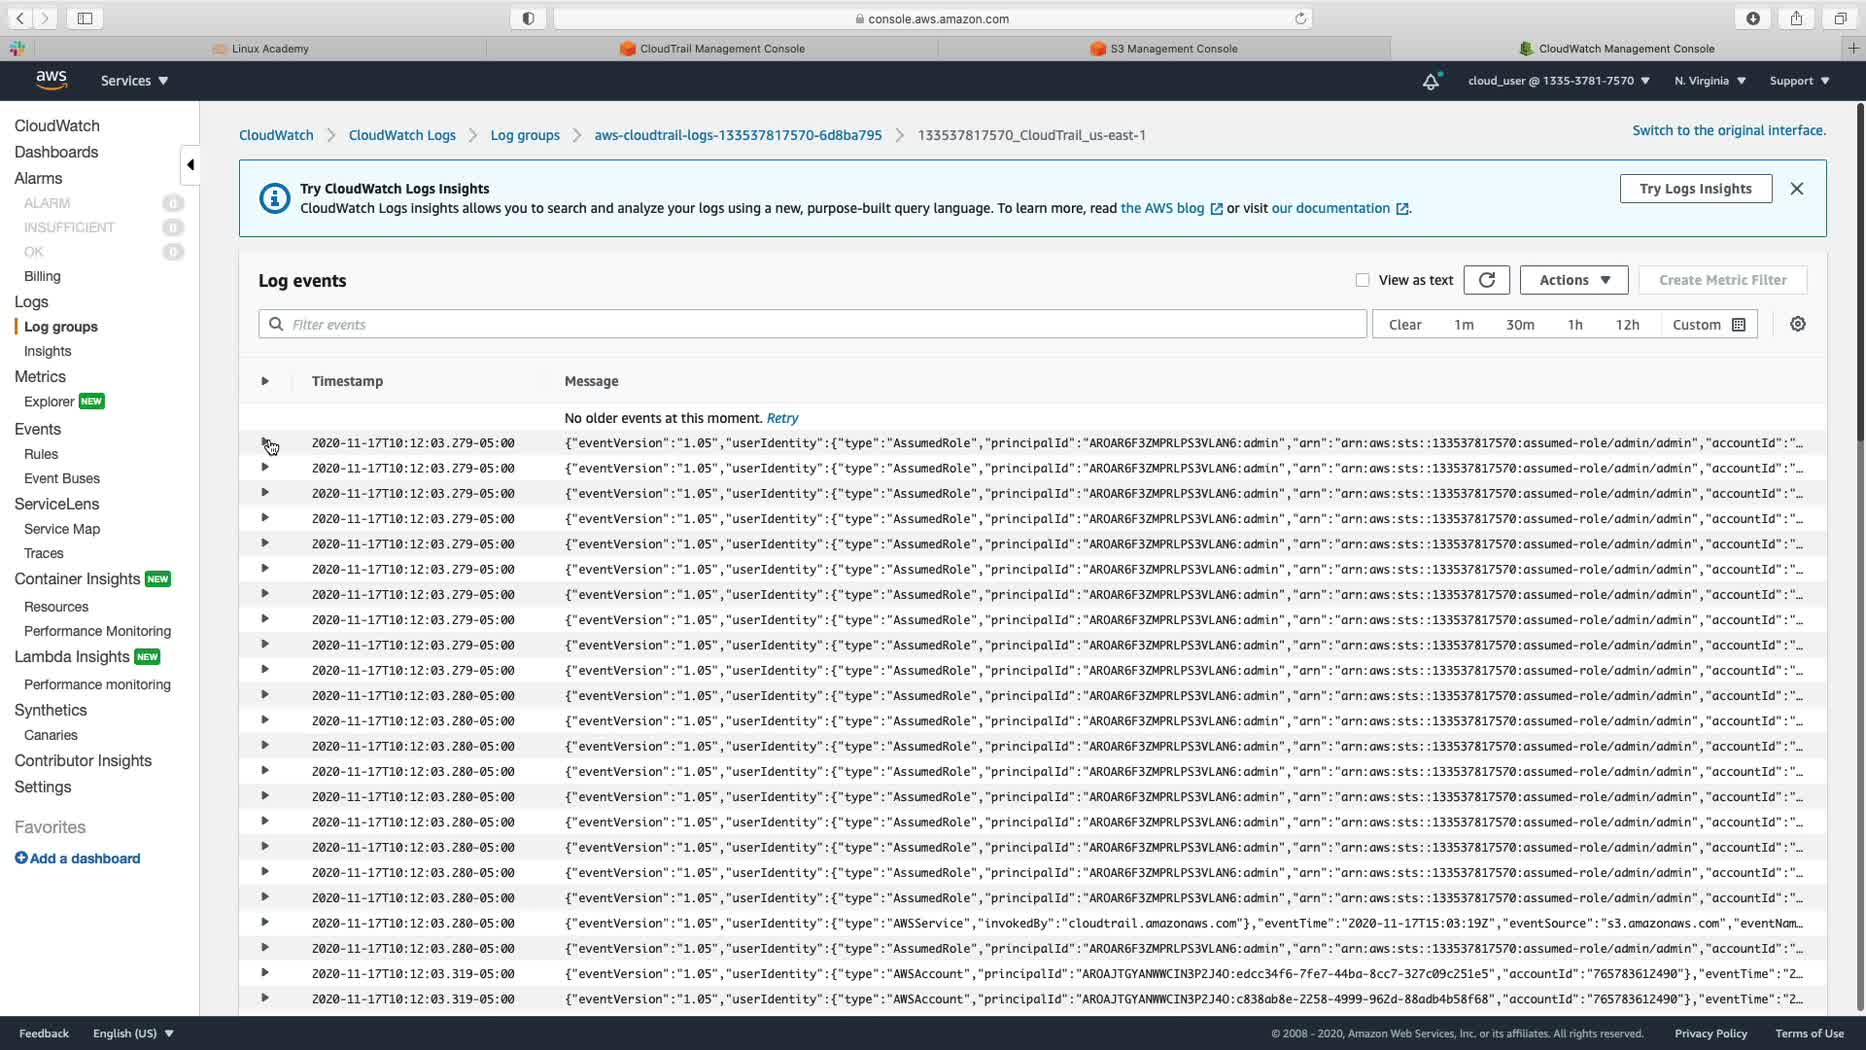Open Event Buses in sidebar
The height and width of the screenshot is (1050, 1866).
click(x=62, y=478)
